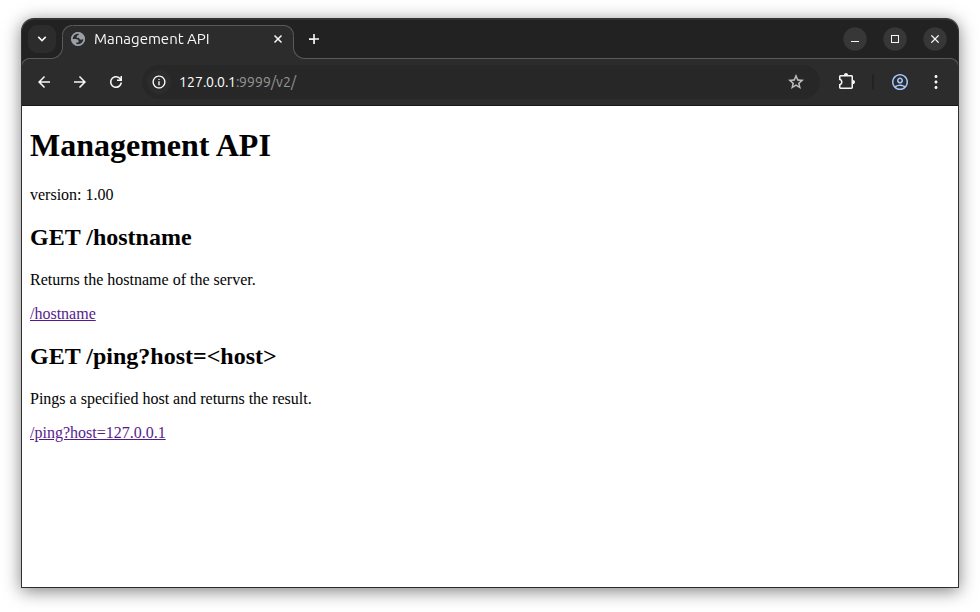
Task: Click the browser profile avatar icon
Action: (x=899, y=82)
